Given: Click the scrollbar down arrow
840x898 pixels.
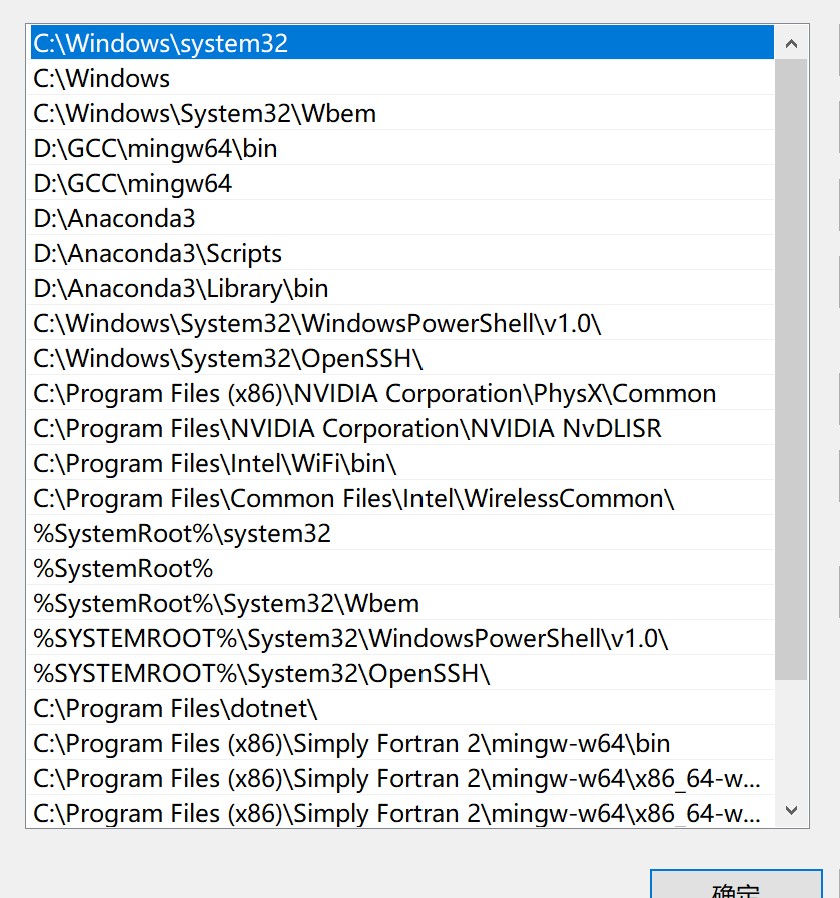Looking at the screenshot, I should point(791,810).
